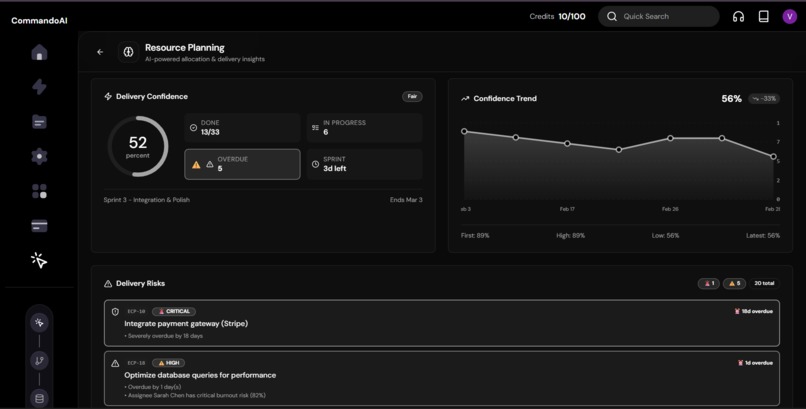
Task: Click the 1d overdue label
Action: [x=755, y=363]
